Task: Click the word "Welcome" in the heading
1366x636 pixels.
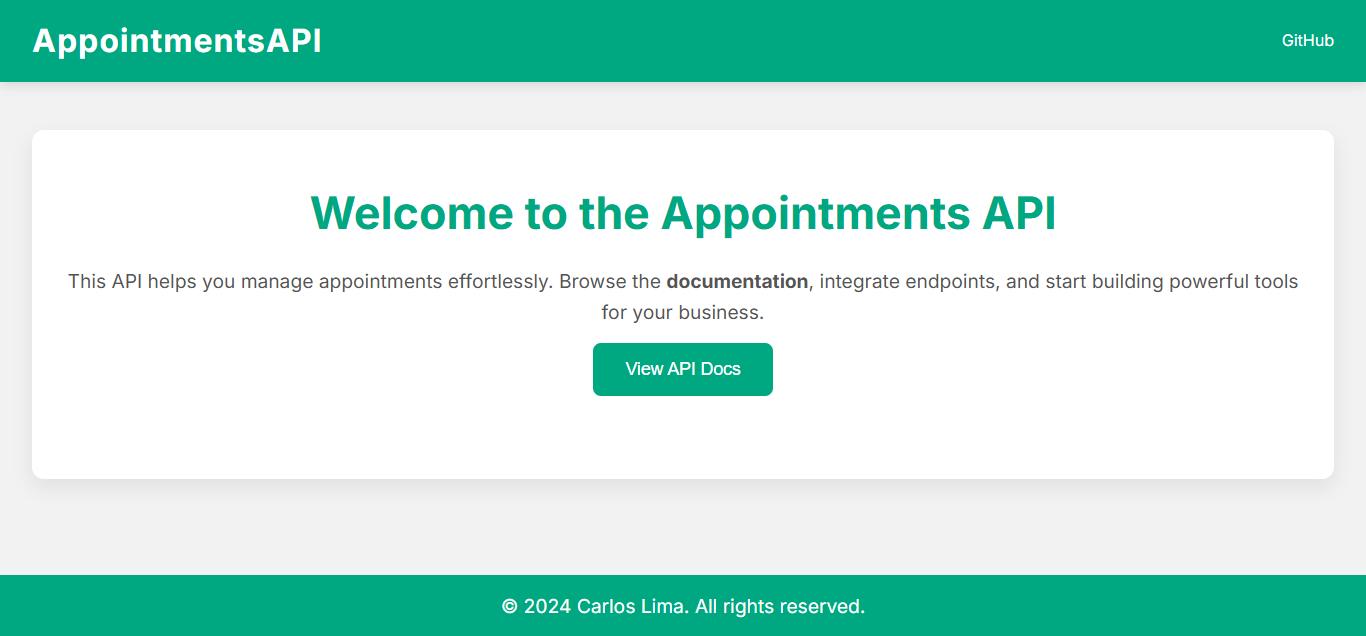Action: tap(410, 213)
